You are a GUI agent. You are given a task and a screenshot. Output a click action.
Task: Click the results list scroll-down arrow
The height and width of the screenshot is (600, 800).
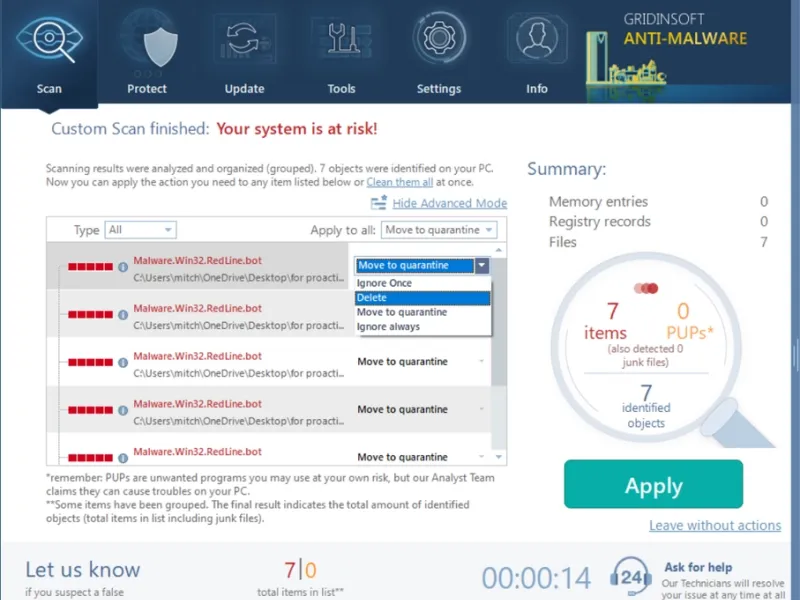(x=498, y=457)
